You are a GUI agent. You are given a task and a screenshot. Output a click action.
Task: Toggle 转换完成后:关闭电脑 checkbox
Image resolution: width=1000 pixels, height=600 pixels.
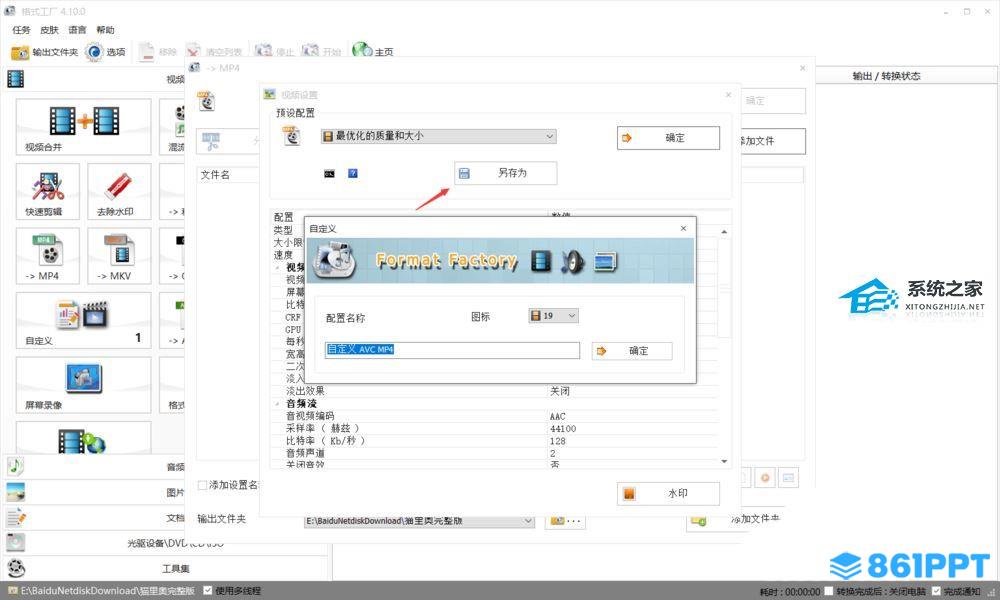[829, 591]
